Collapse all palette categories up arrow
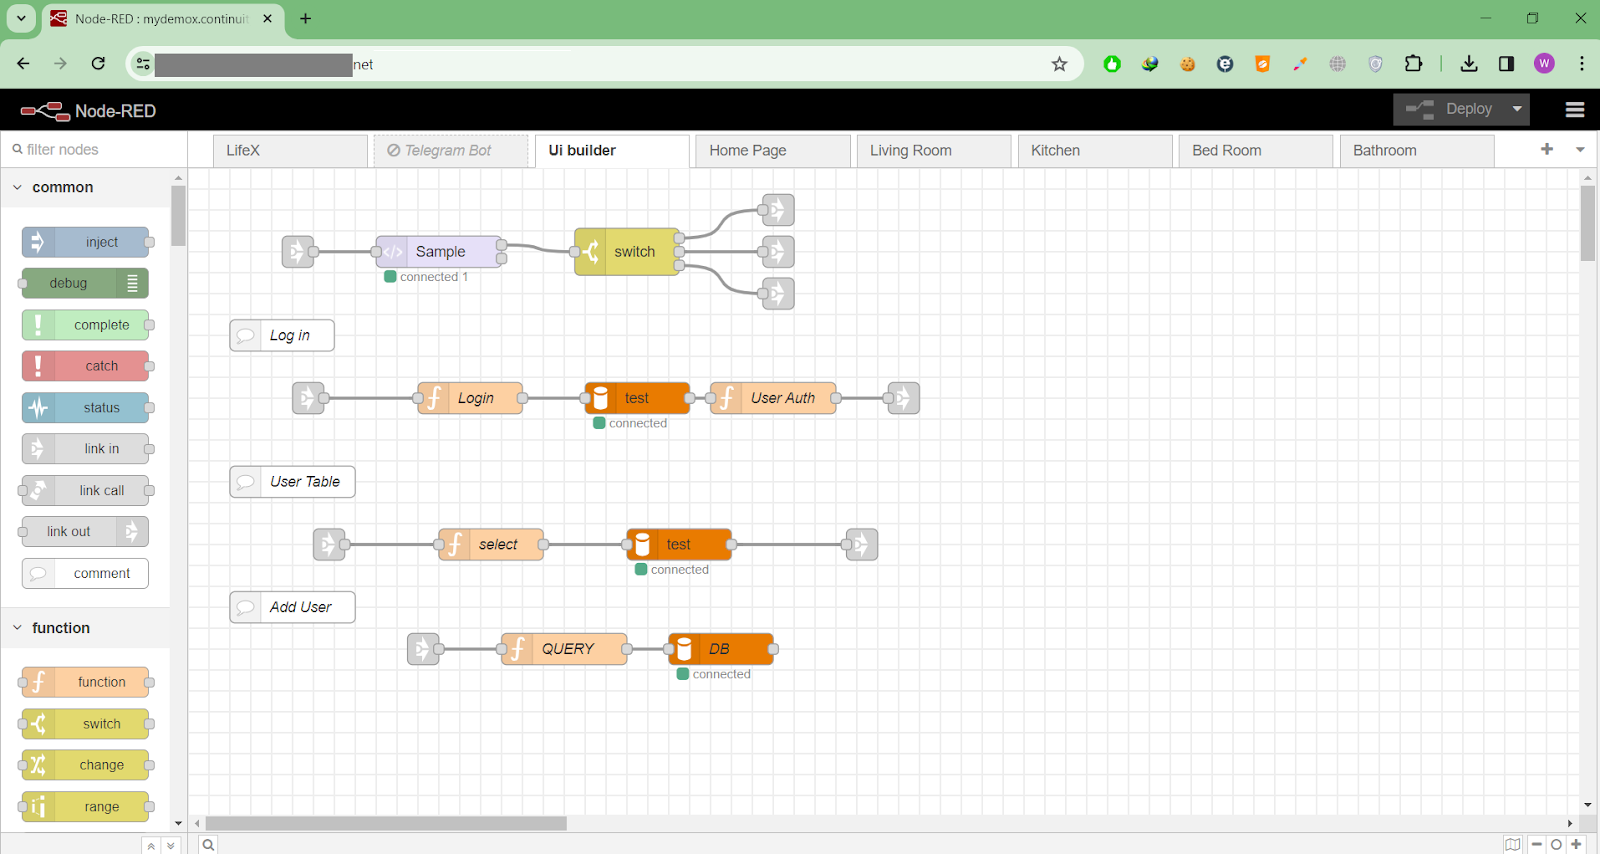Viewport: 1600px width, 854px height. [151, 846]
